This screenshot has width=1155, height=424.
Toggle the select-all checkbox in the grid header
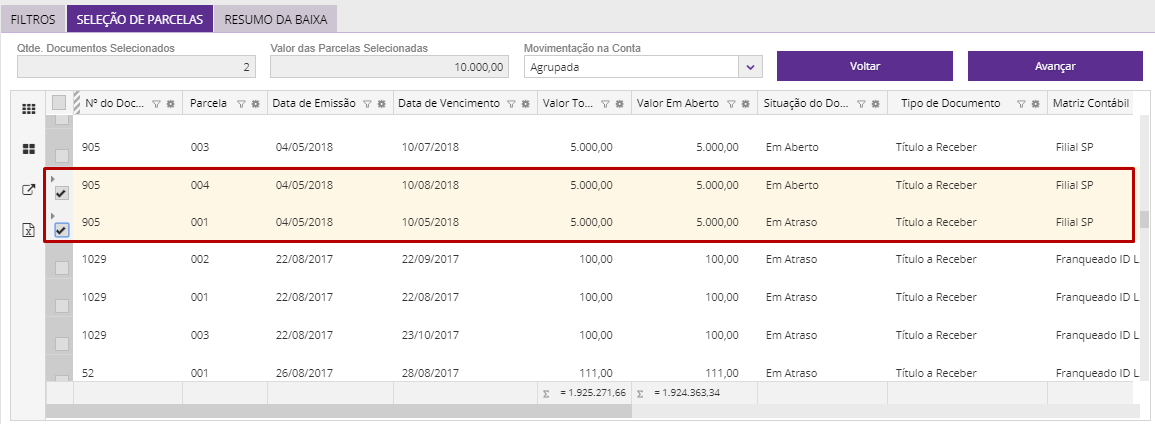[59, 102]
